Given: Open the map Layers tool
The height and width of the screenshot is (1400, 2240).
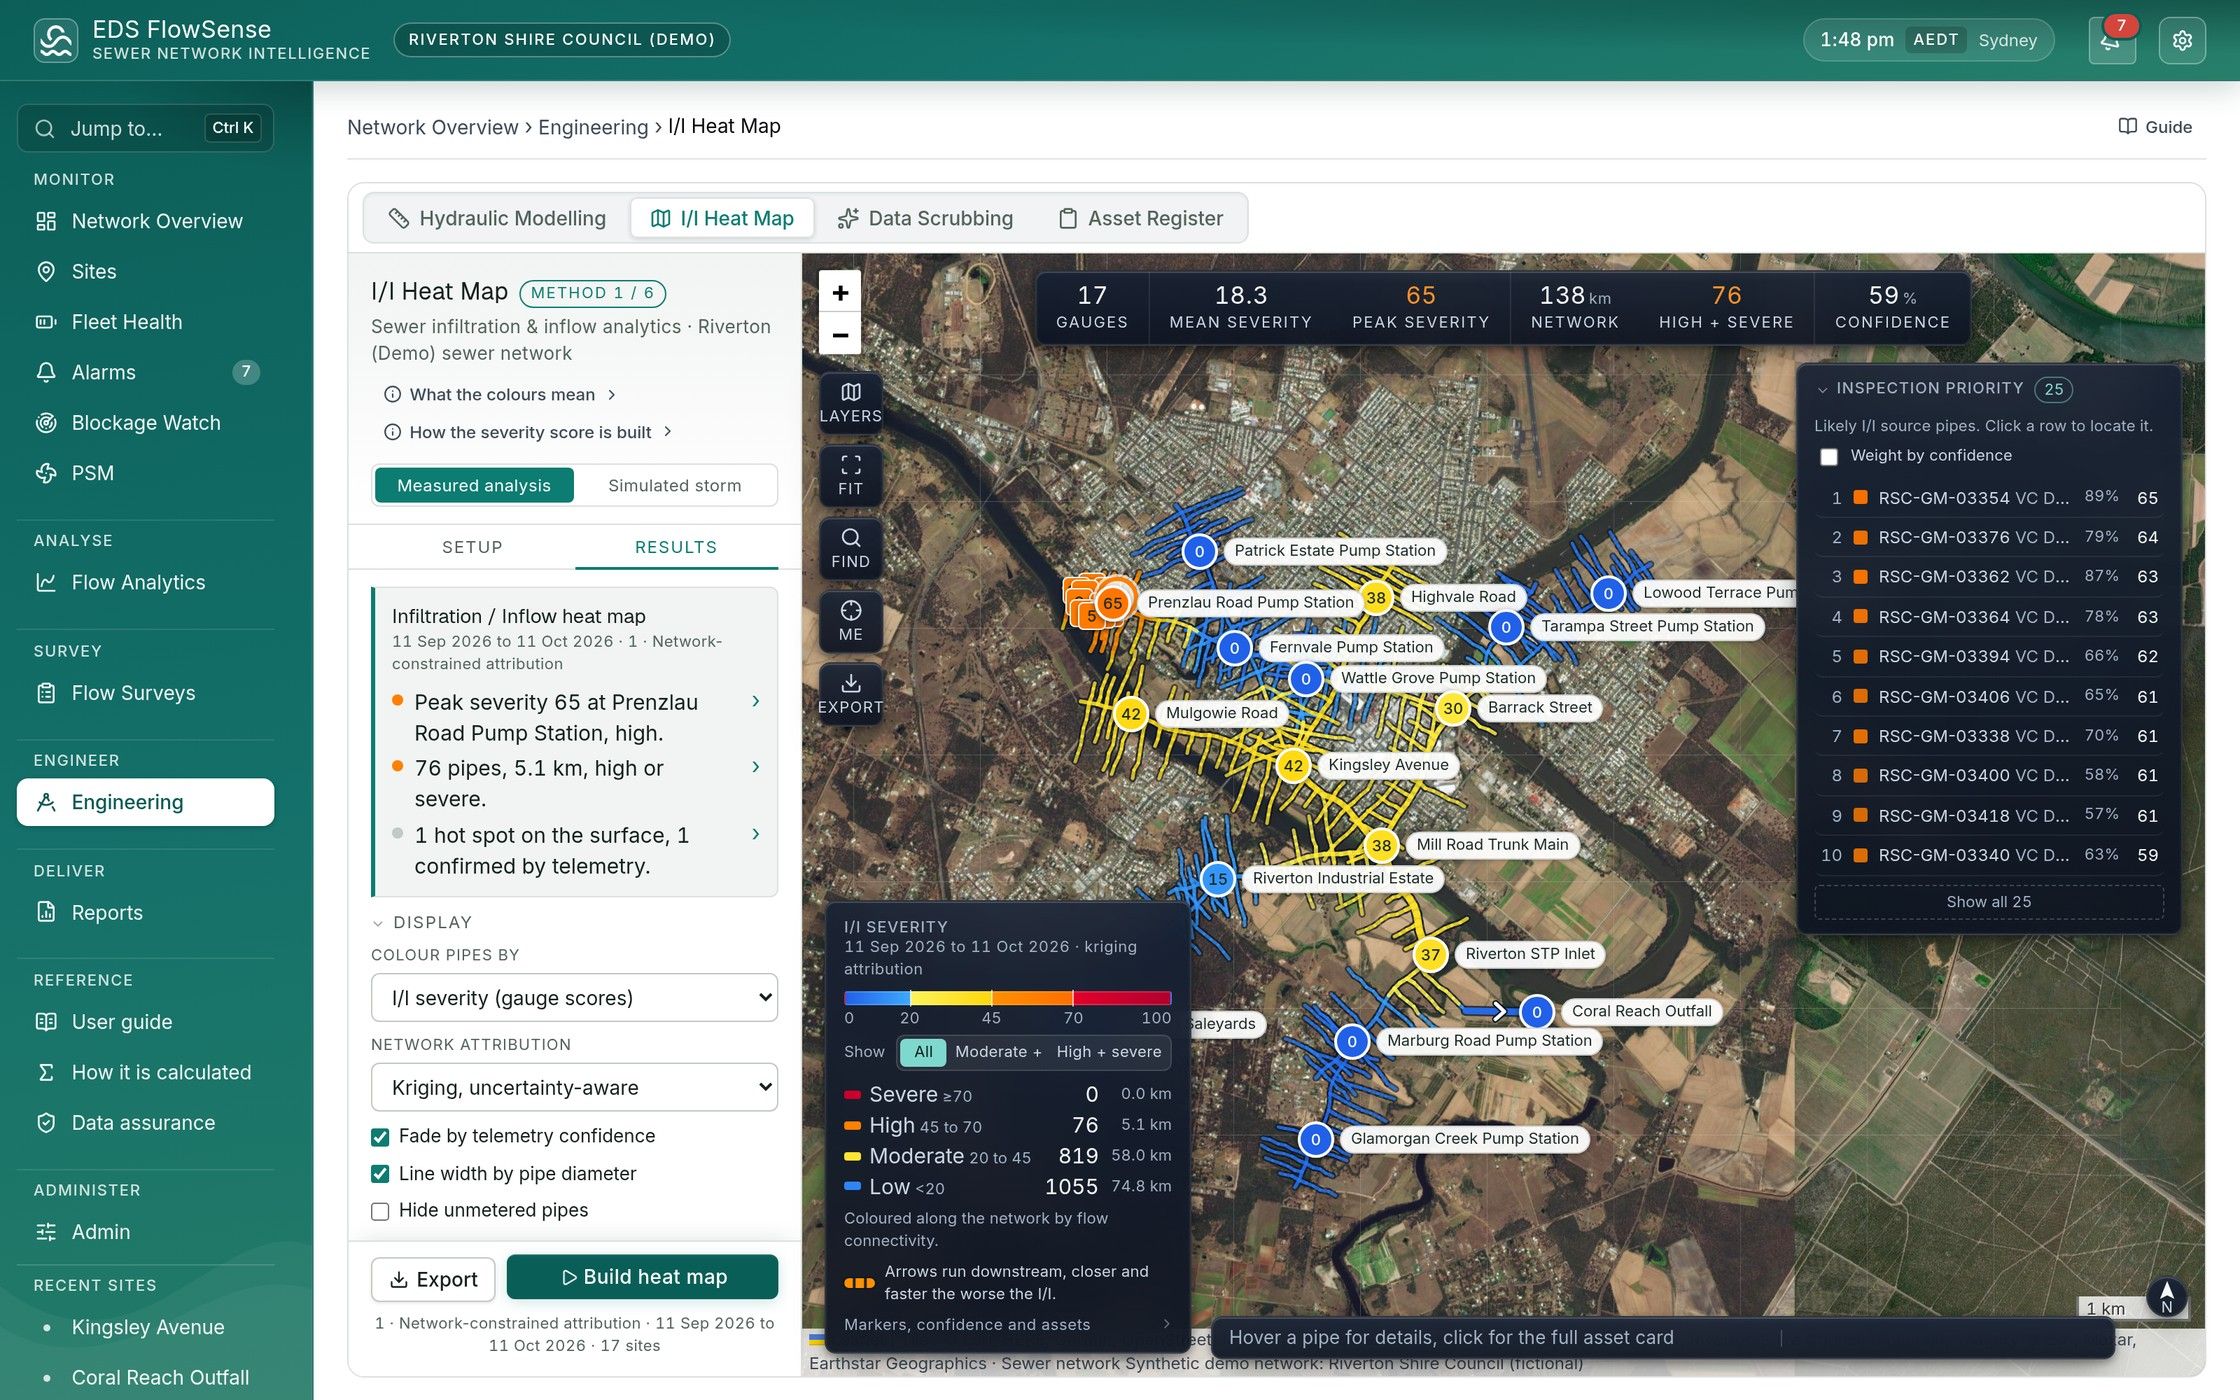Looking at the screenshot, I should point(850,402).
